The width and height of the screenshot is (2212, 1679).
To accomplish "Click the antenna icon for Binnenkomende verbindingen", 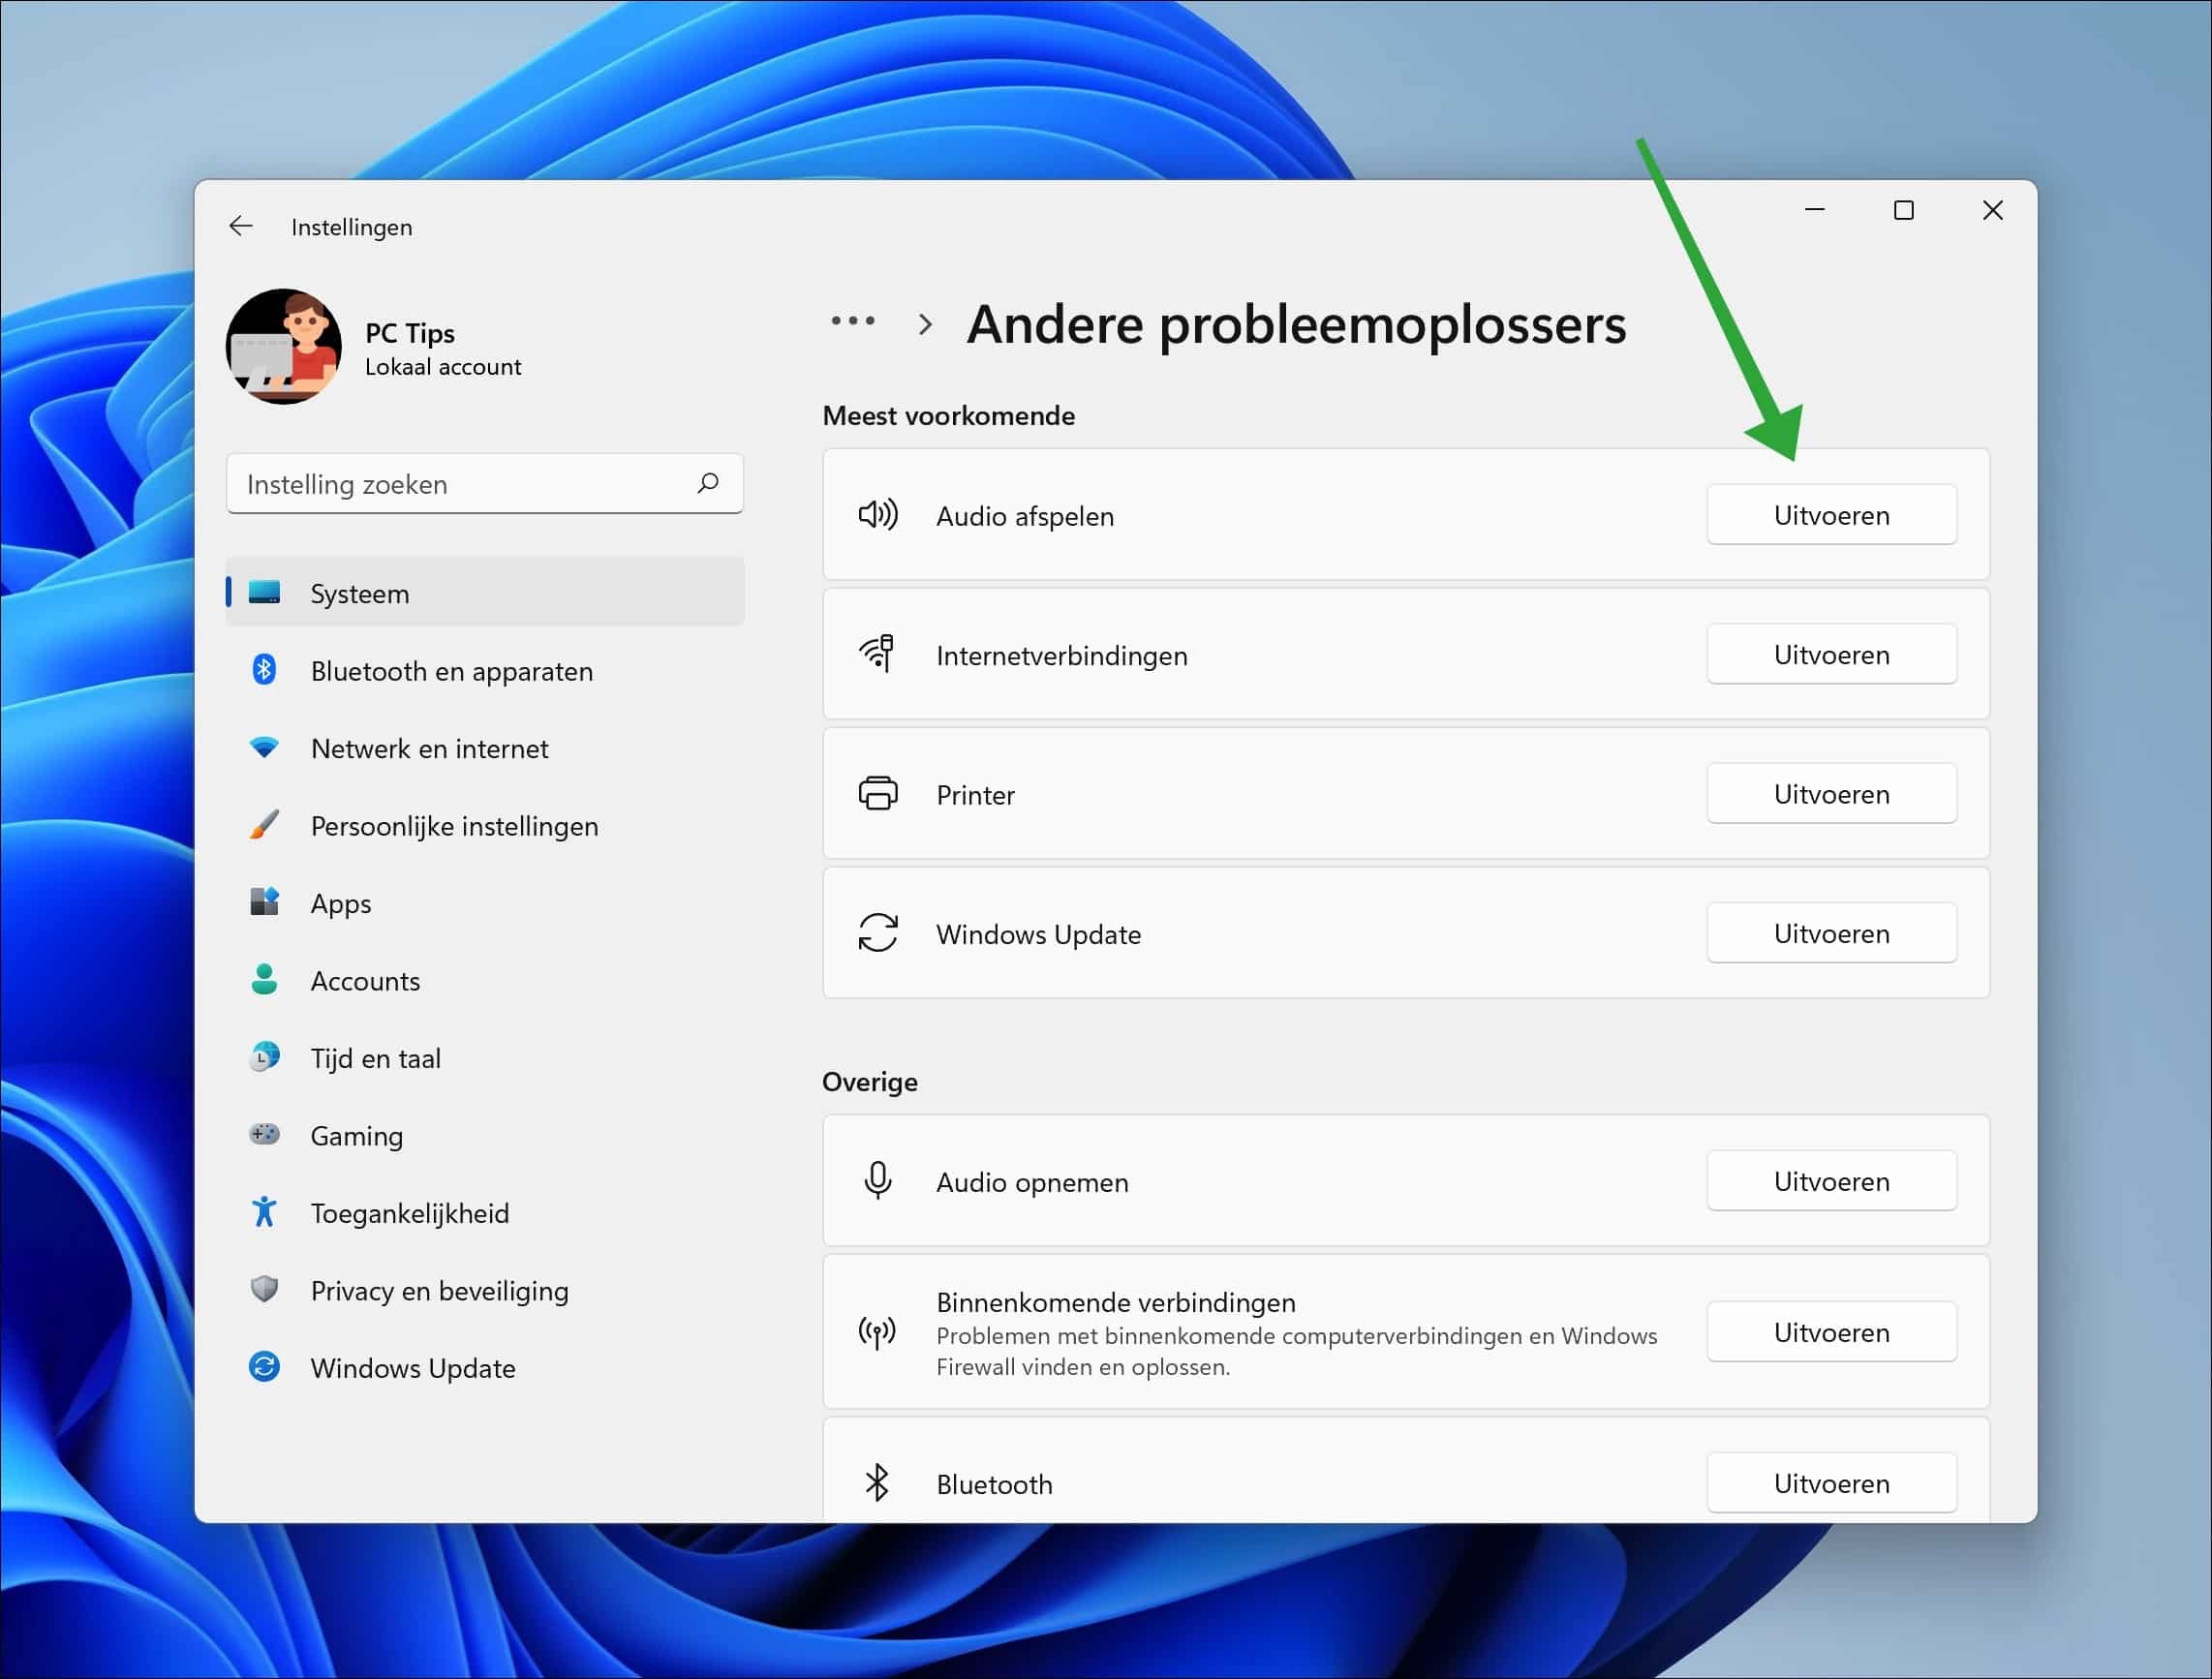I will (x=877, y=1332).
